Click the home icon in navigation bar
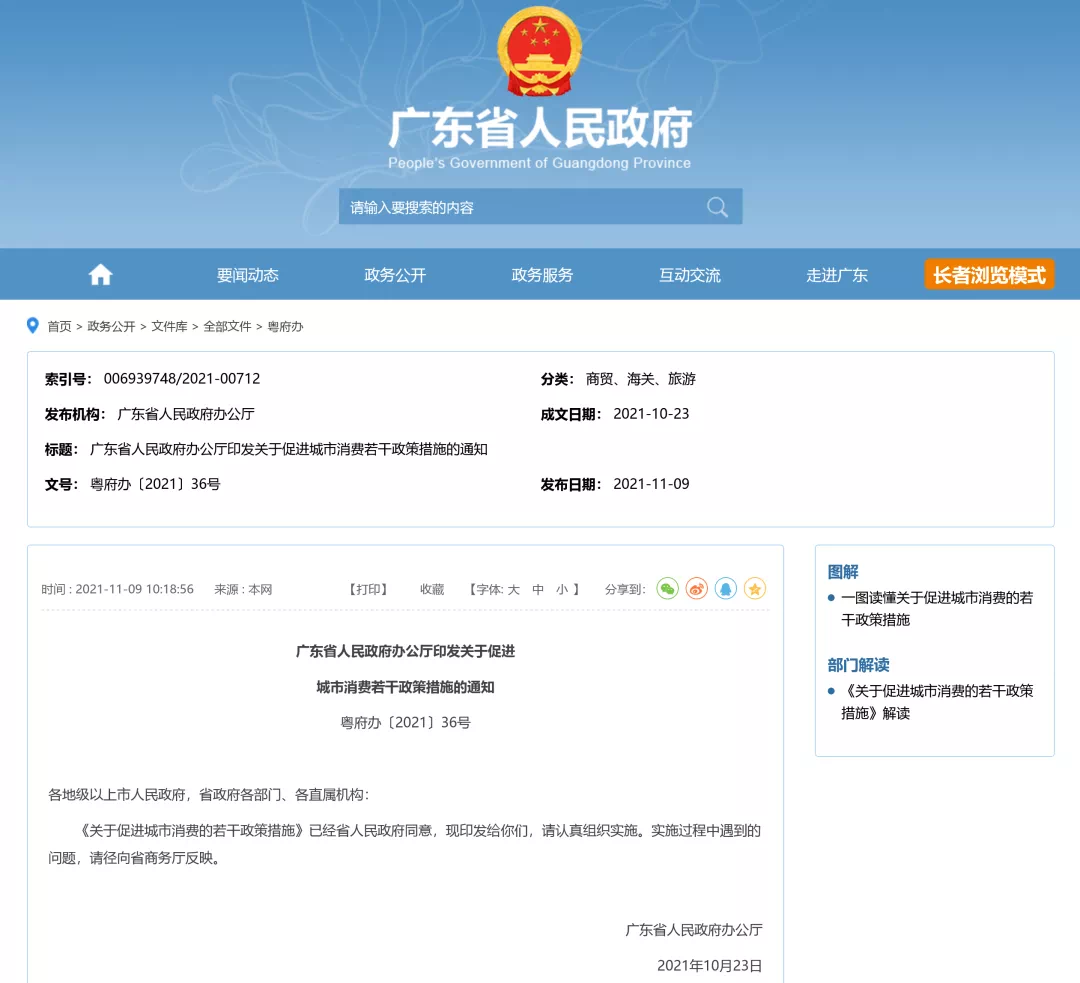 pos(101,275)
